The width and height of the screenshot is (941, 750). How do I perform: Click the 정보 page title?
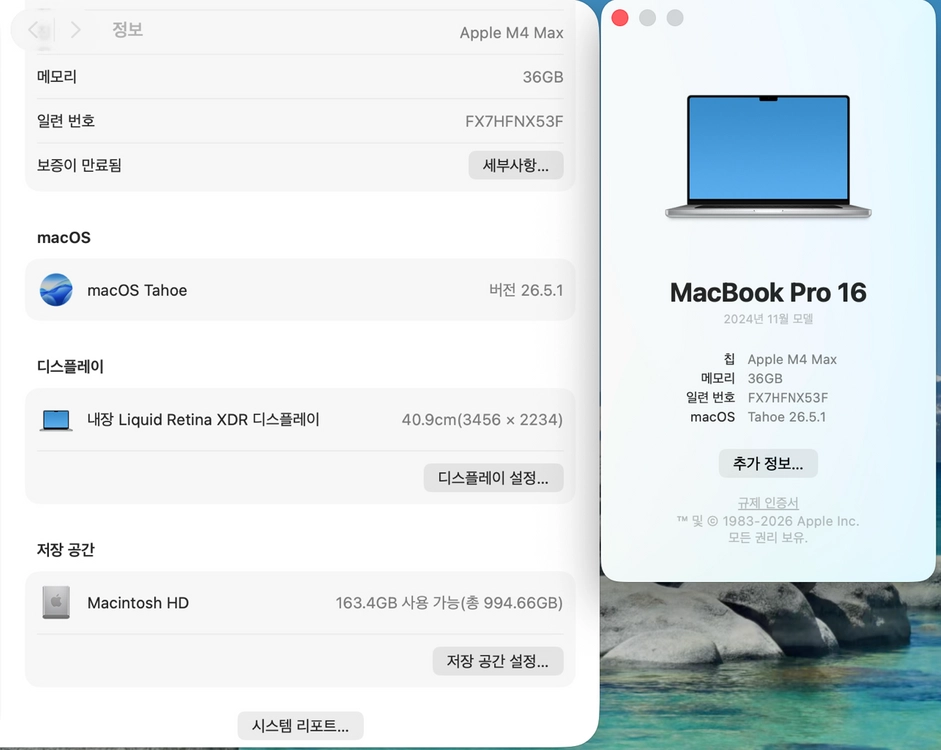point(128,29)
